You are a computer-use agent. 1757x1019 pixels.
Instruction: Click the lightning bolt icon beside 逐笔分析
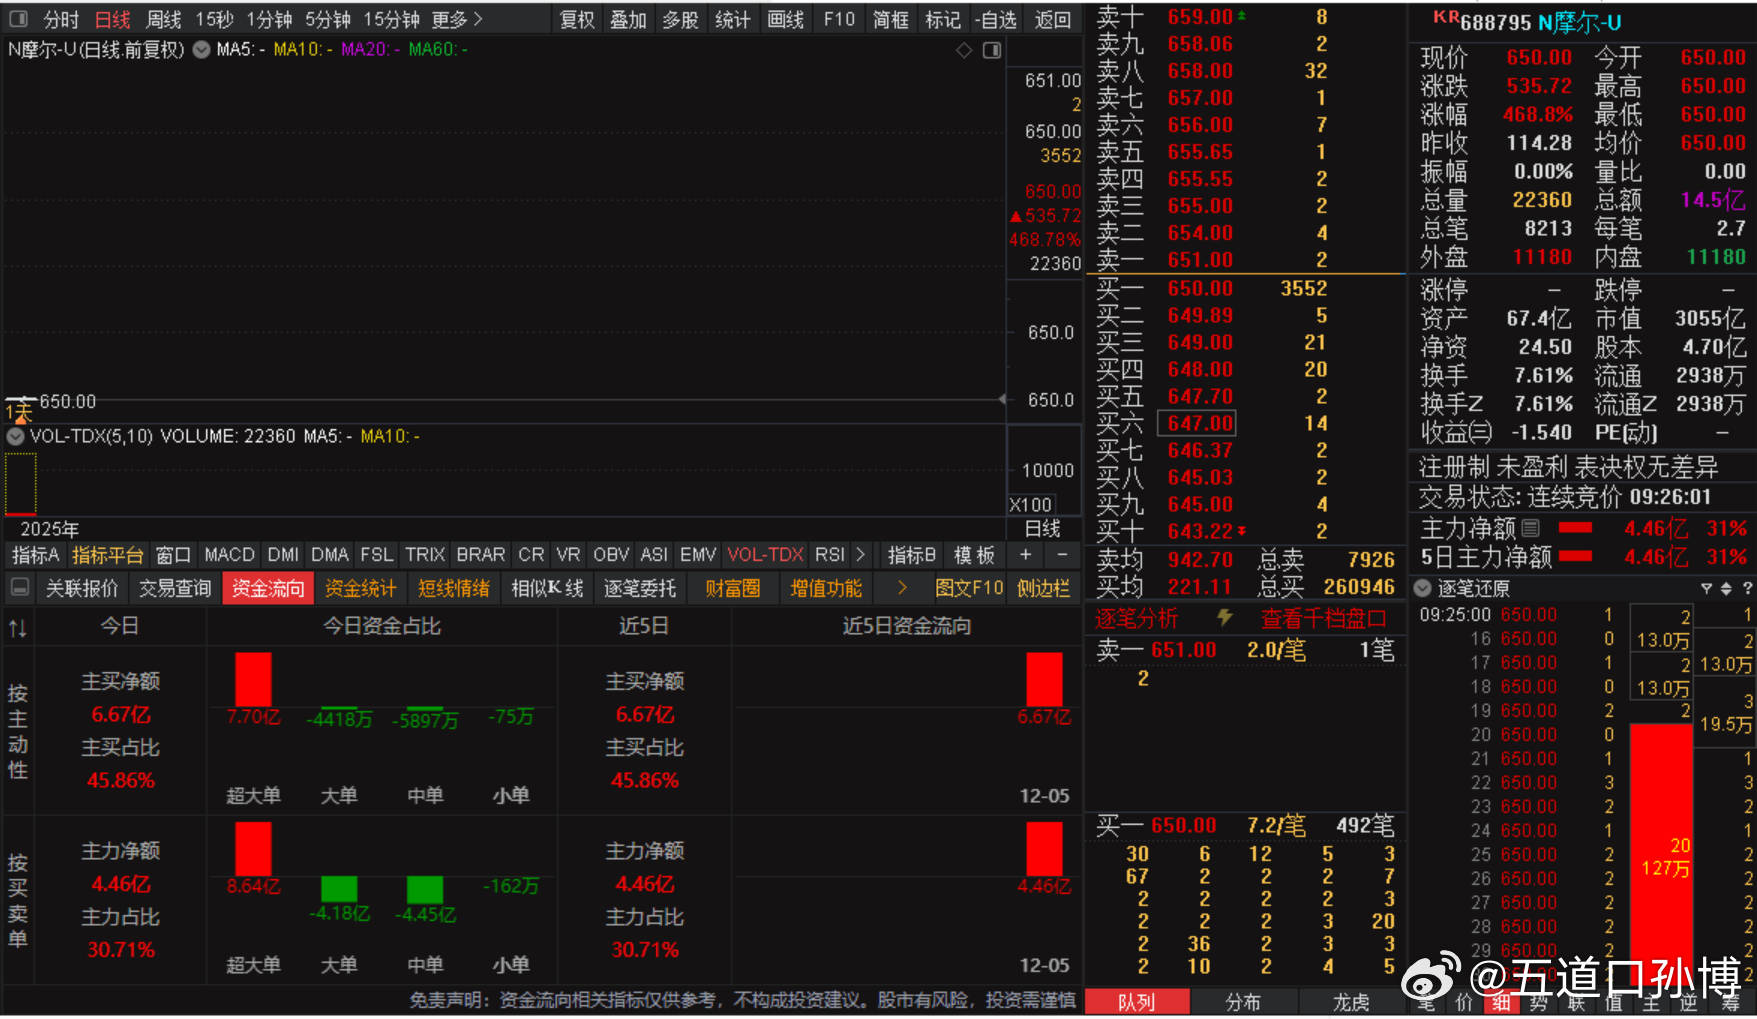point(1224,619)
